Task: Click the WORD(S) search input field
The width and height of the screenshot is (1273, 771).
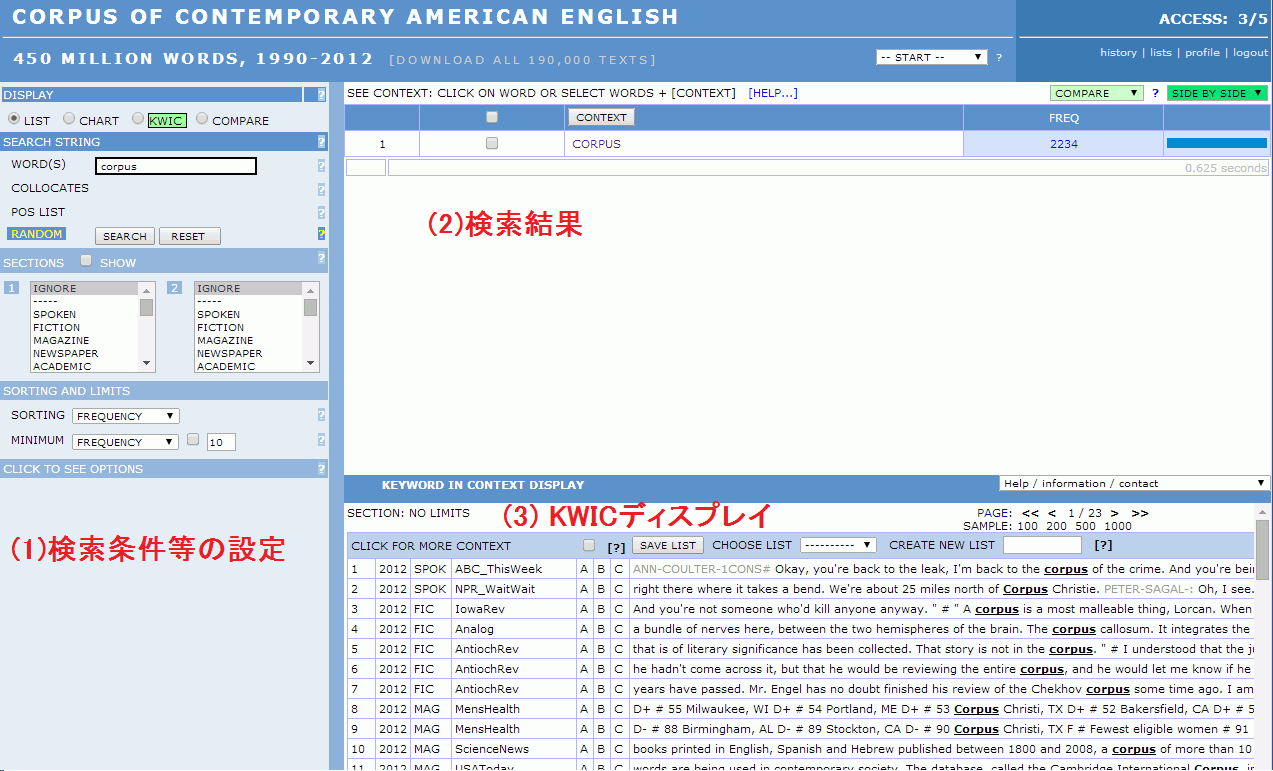Action: [176, 166]
